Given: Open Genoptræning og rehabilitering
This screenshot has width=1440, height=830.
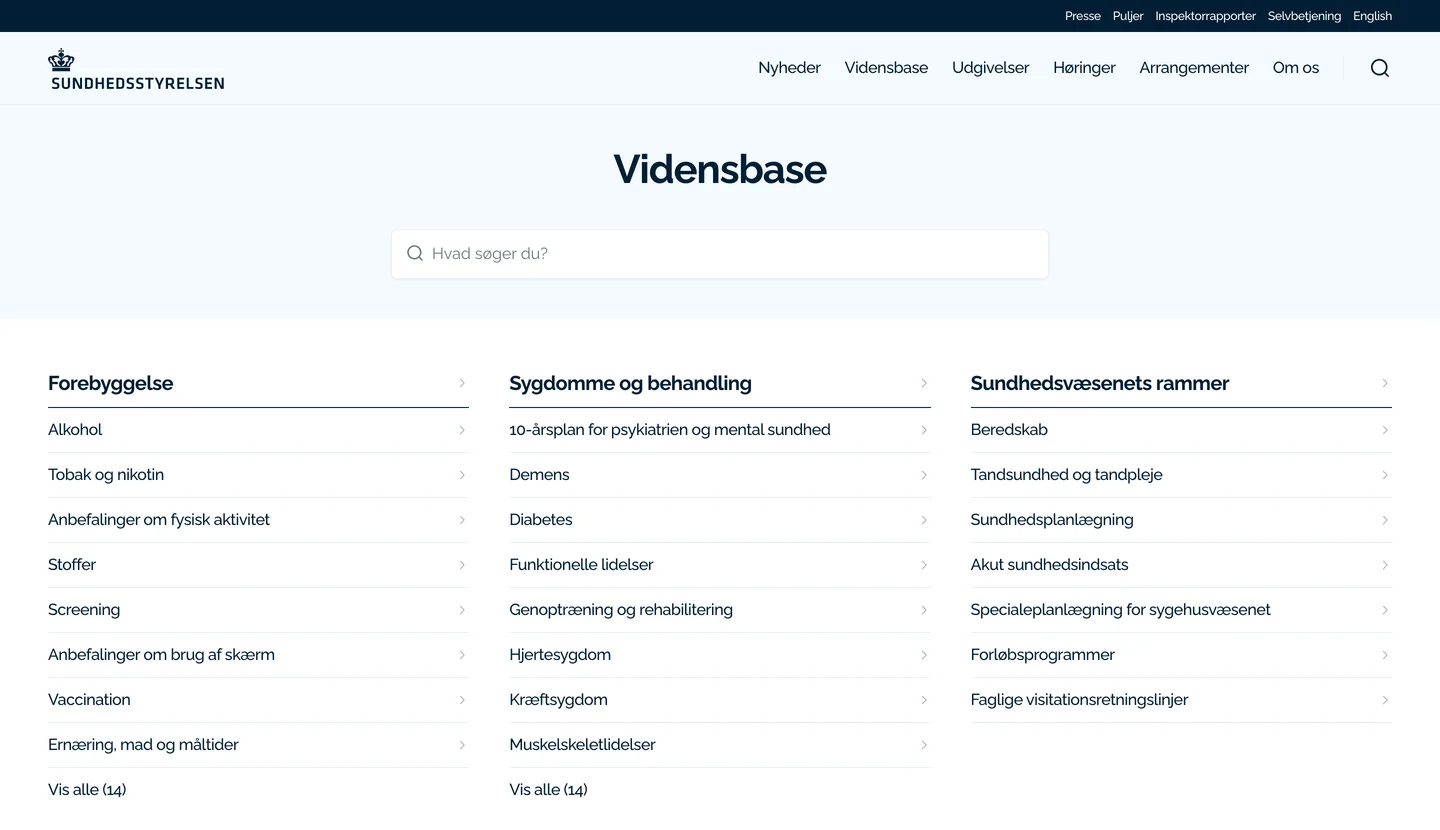Looking at the screenshot, I should click(x=720, y=610).
